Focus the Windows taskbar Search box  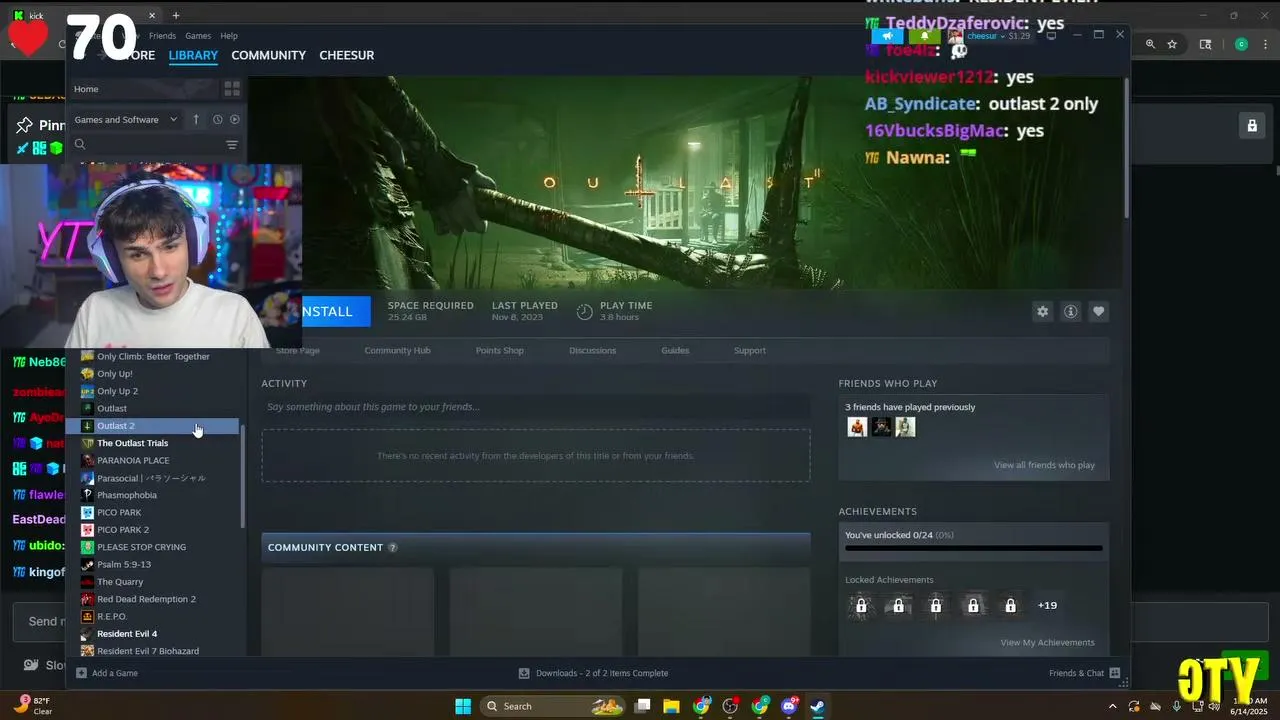[x=552, y=706]
